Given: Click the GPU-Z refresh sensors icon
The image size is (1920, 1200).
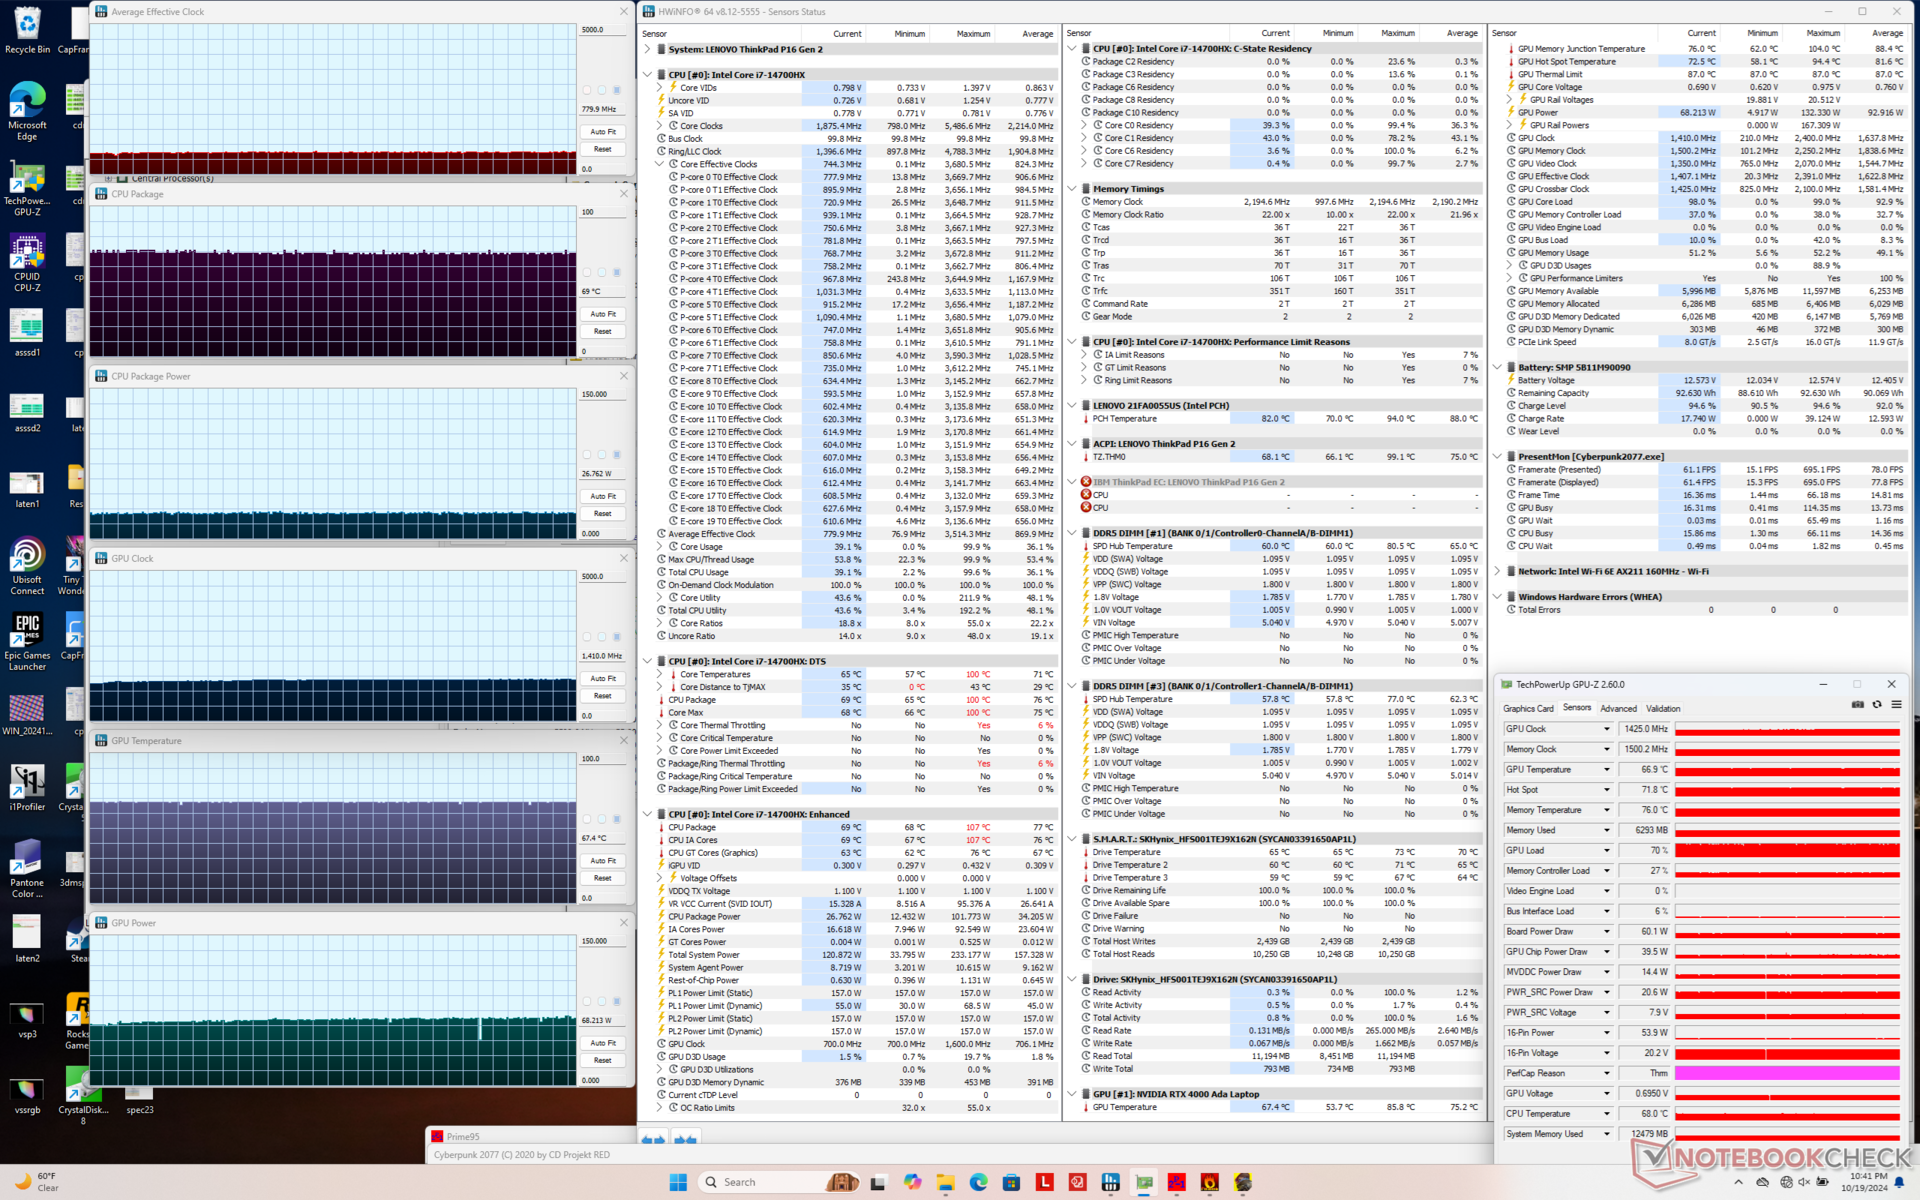Looking at the screenshot, I should tap(1877, 705).
